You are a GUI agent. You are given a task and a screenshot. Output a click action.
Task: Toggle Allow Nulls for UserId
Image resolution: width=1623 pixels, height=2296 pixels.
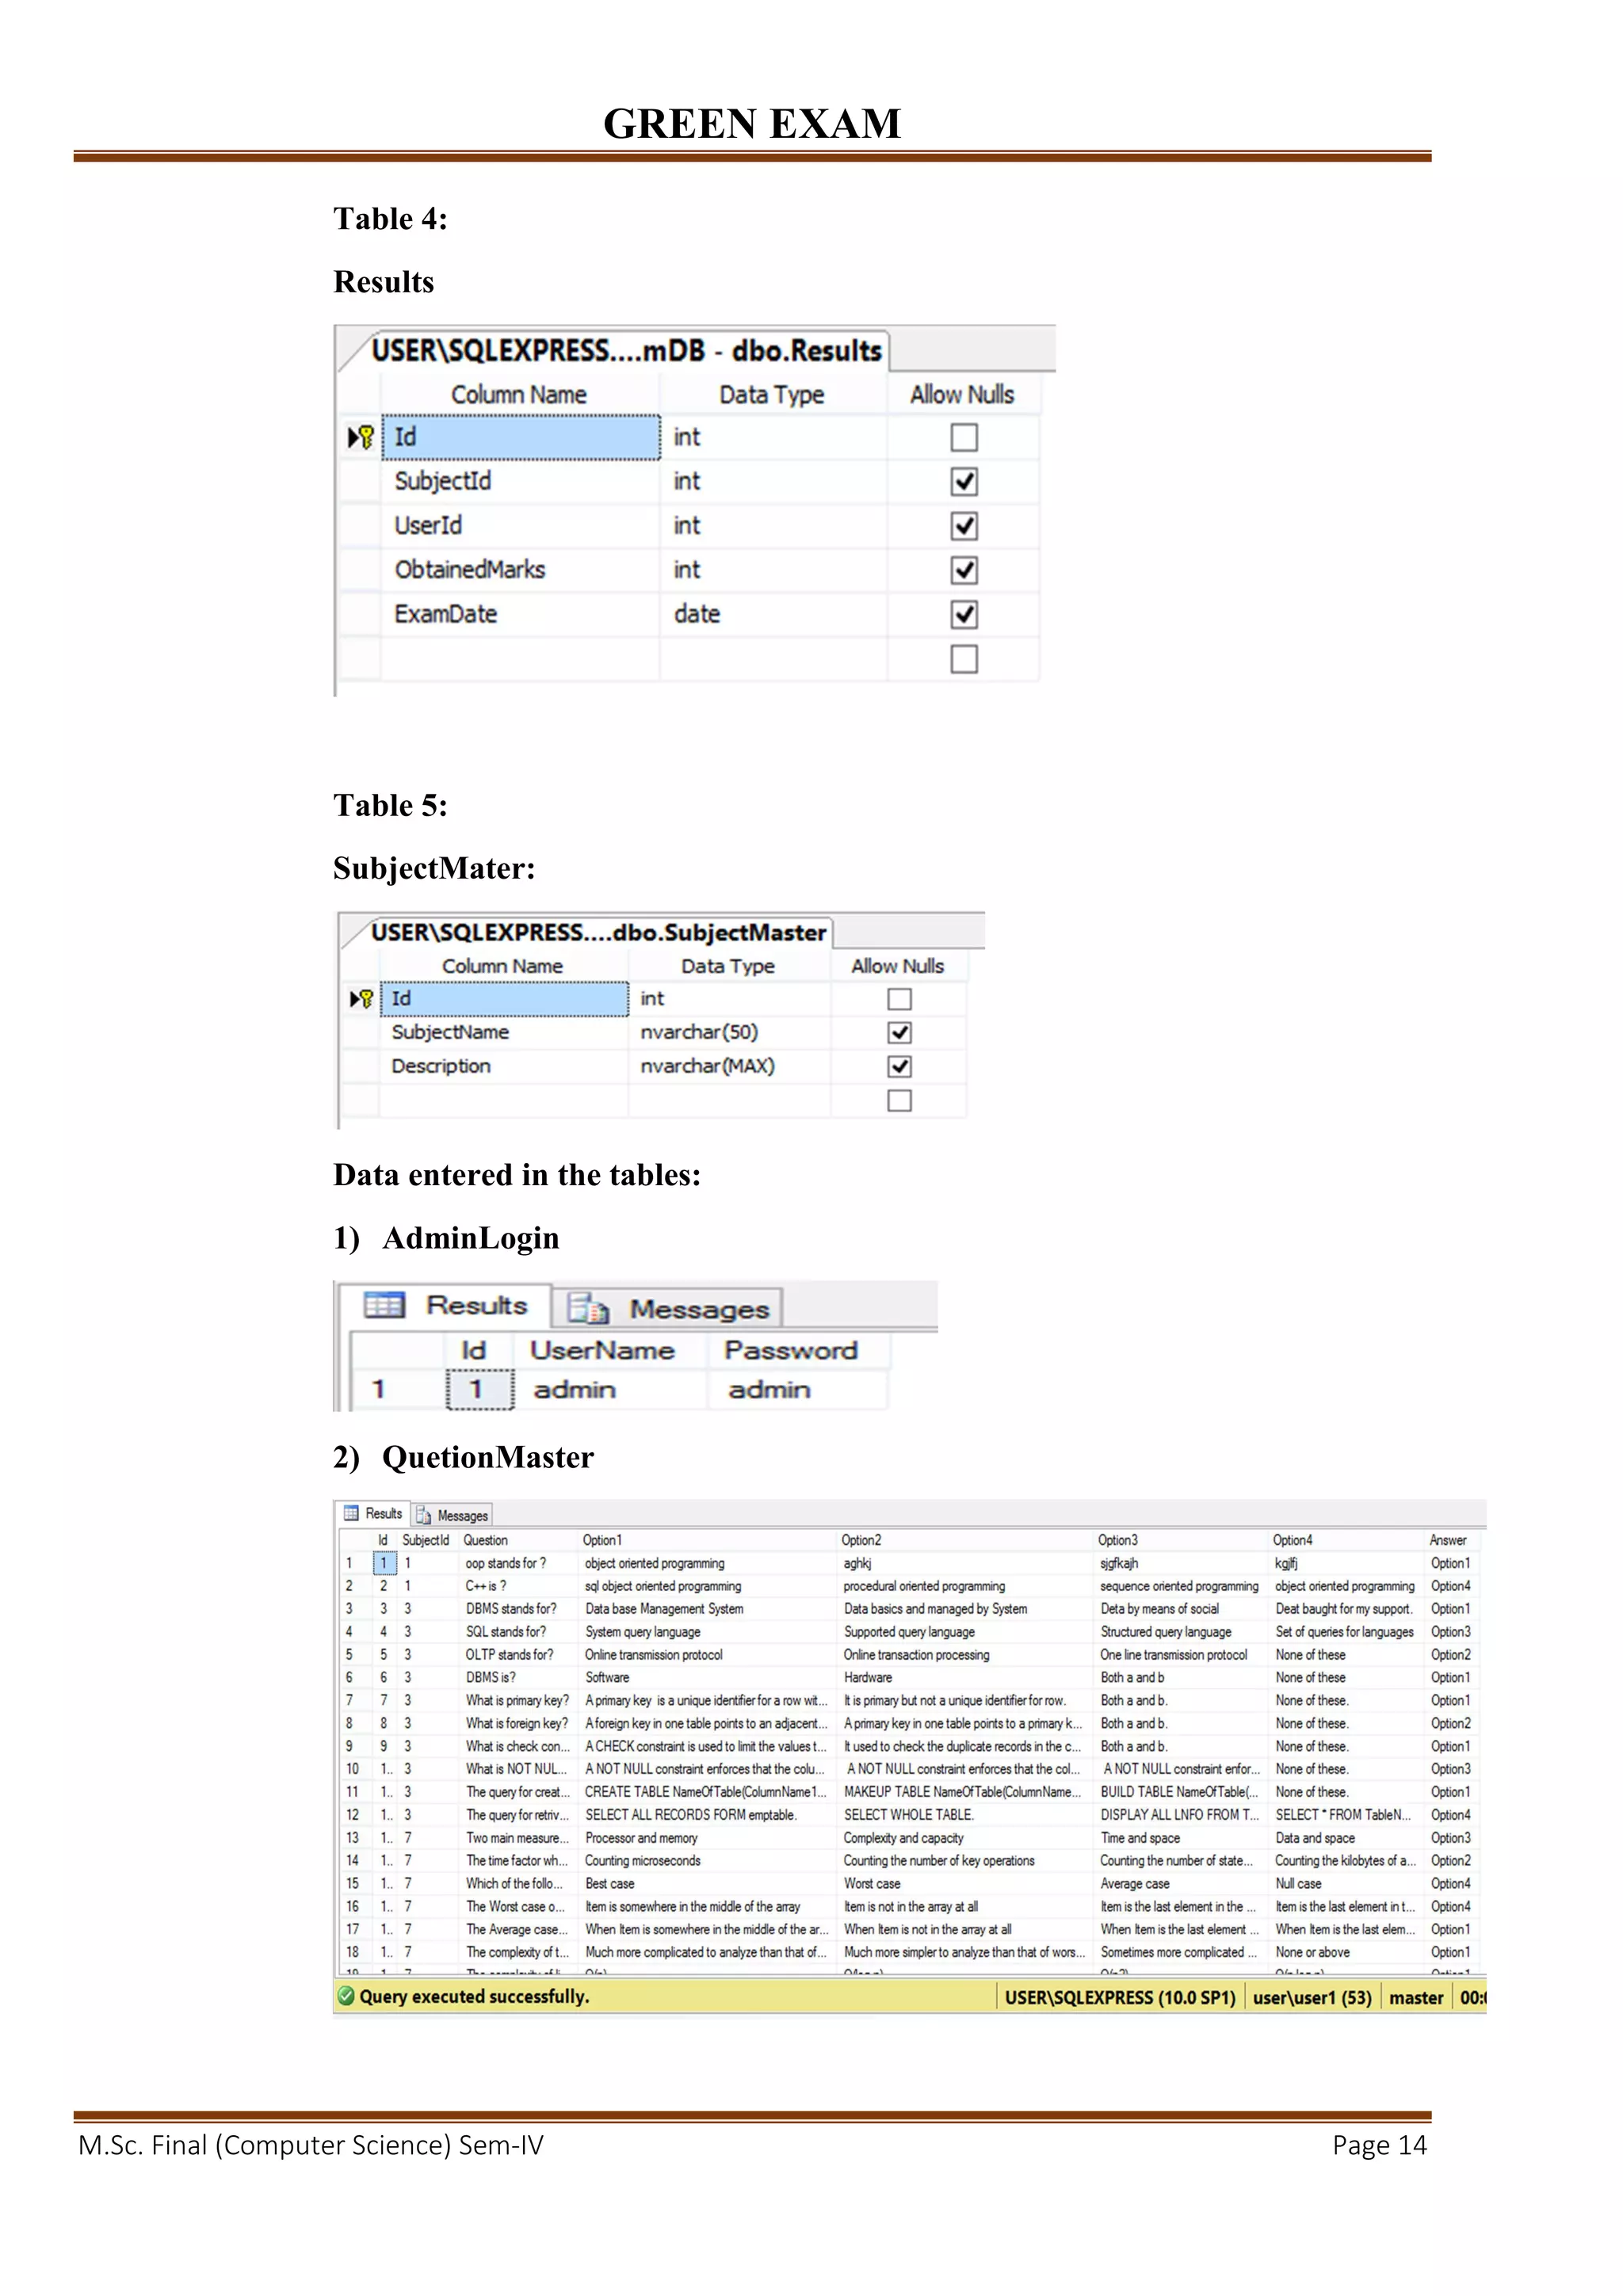coord(963,525)
